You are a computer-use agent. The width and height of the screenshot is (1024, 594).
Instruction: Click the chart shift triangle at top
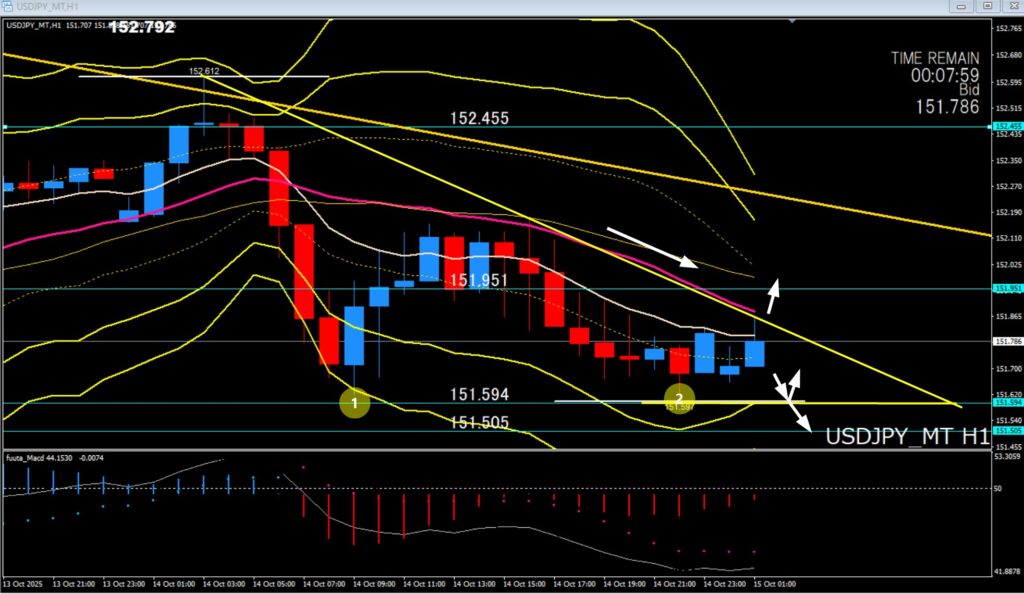tap(793, 20)
